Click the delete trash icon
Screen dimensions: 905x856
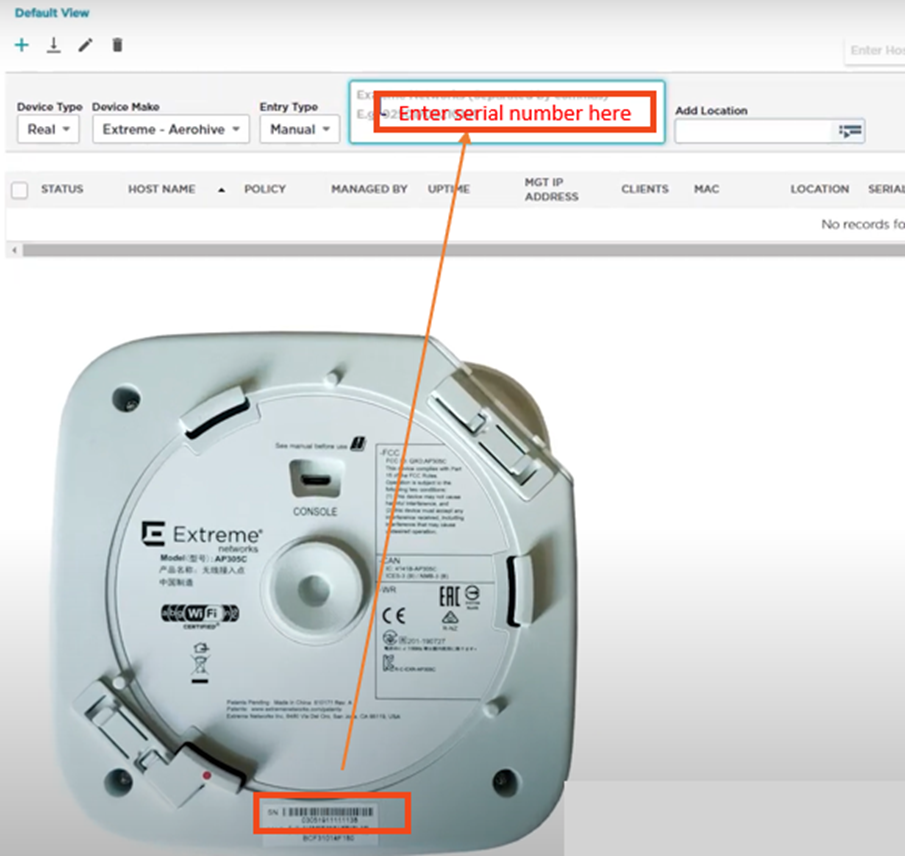[115, 45]
